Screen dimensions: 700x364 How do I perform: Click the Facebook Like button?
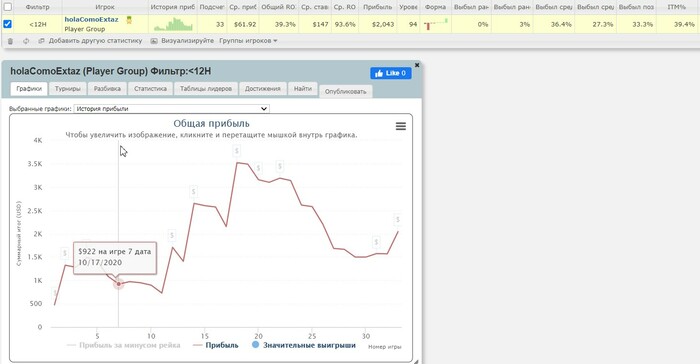391,73
